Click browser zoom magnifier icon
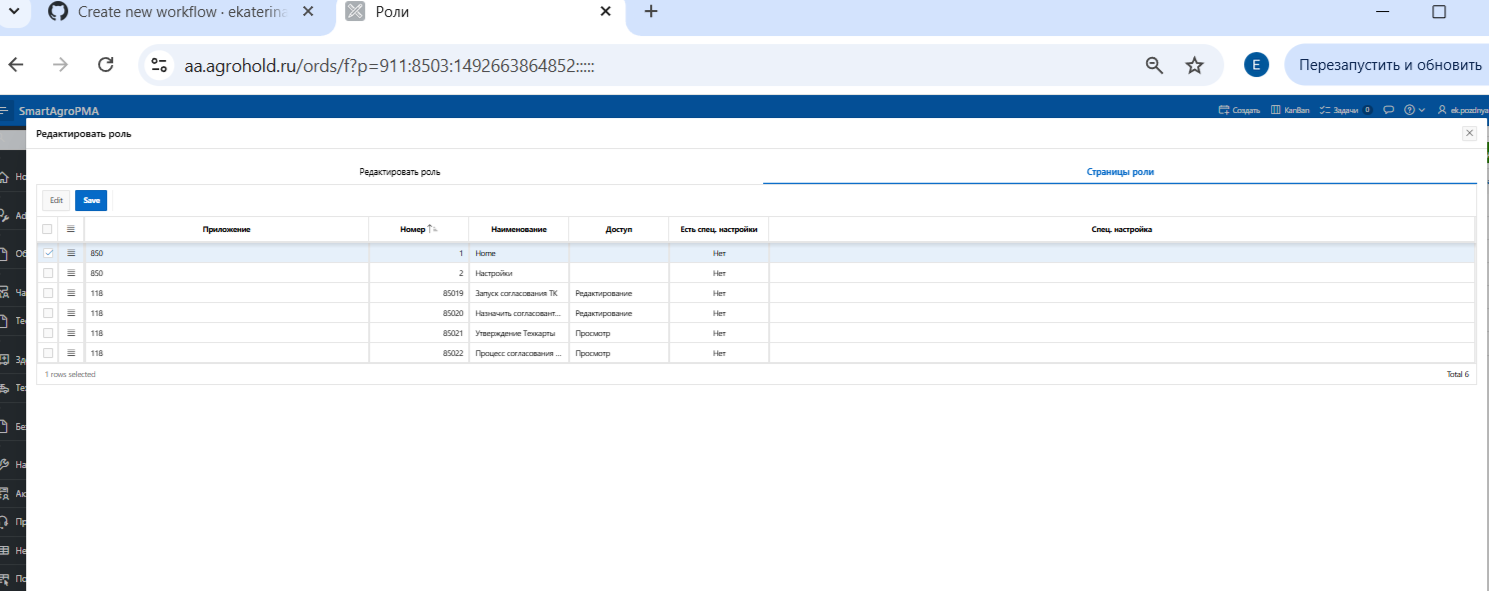 [1154, 65]
